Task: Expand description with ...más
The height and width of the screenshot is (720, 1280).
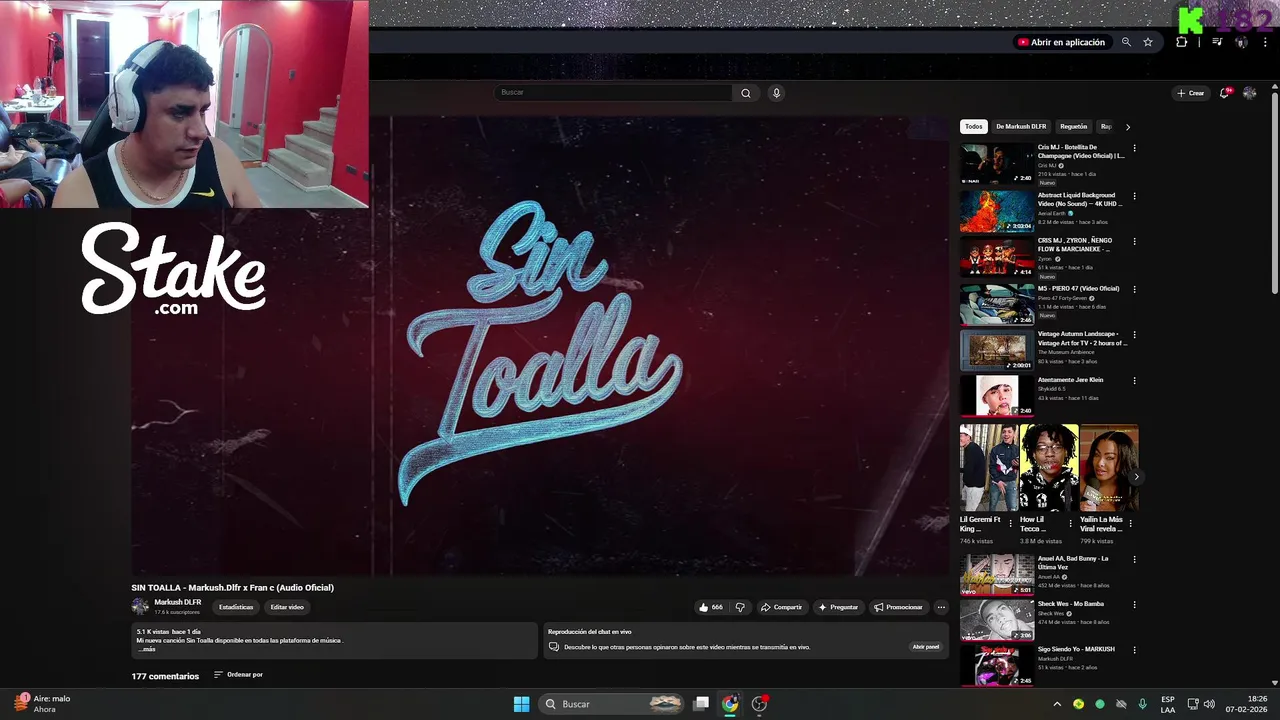Action: click(x=148, y=649)
